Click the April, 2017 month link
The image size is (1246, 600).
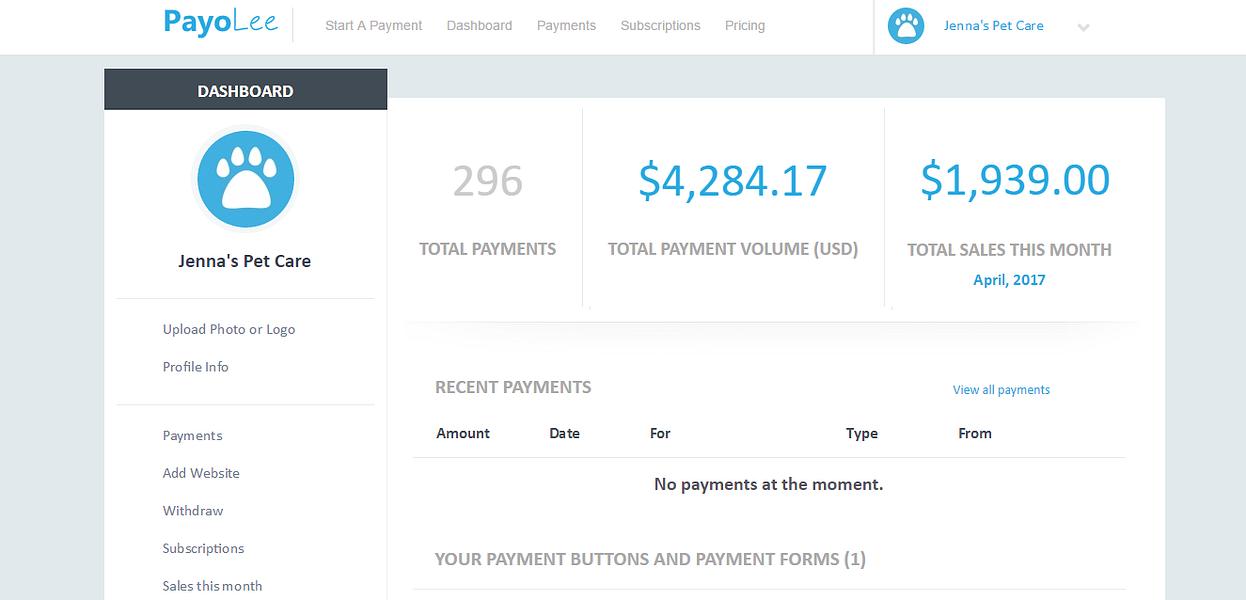pos(1009,280)
